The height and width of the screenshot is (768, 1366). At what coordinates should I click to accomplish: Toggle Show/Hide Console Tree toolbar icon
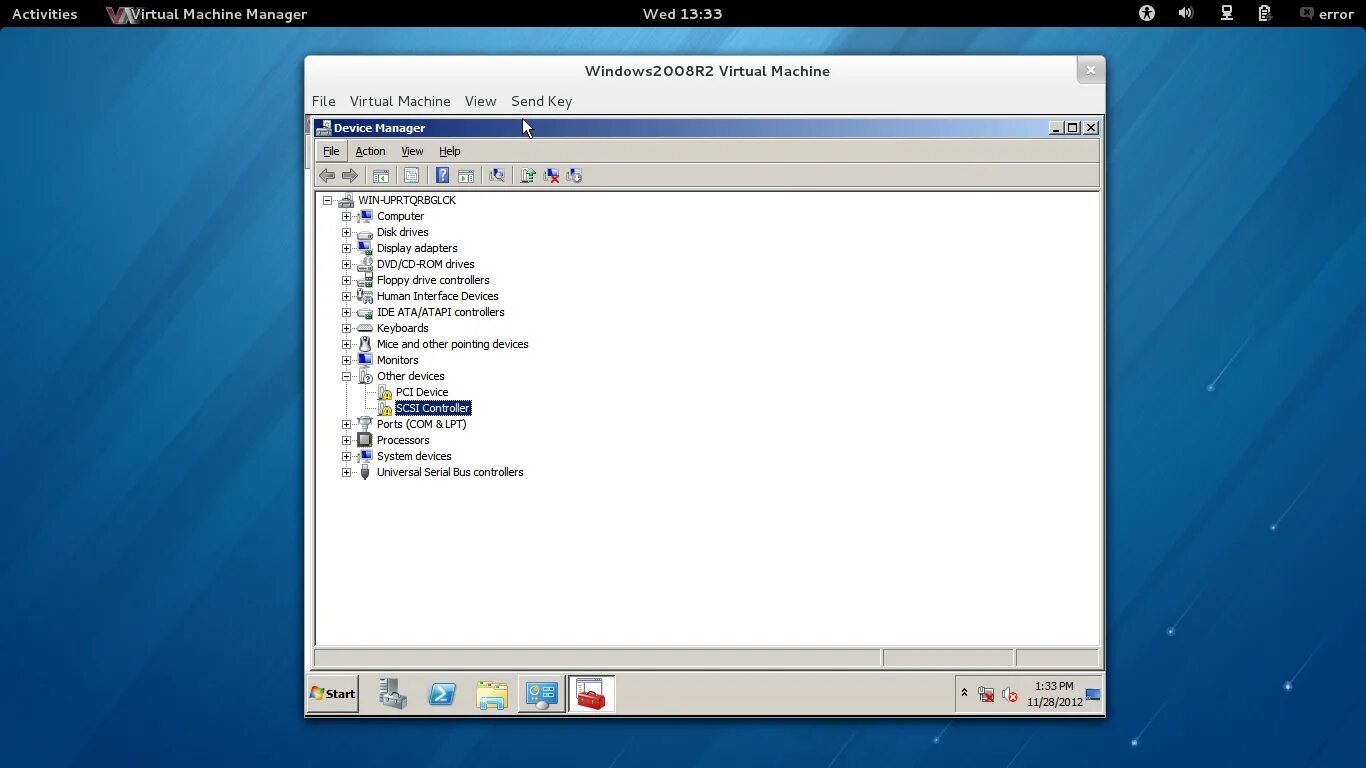[381, 176]
